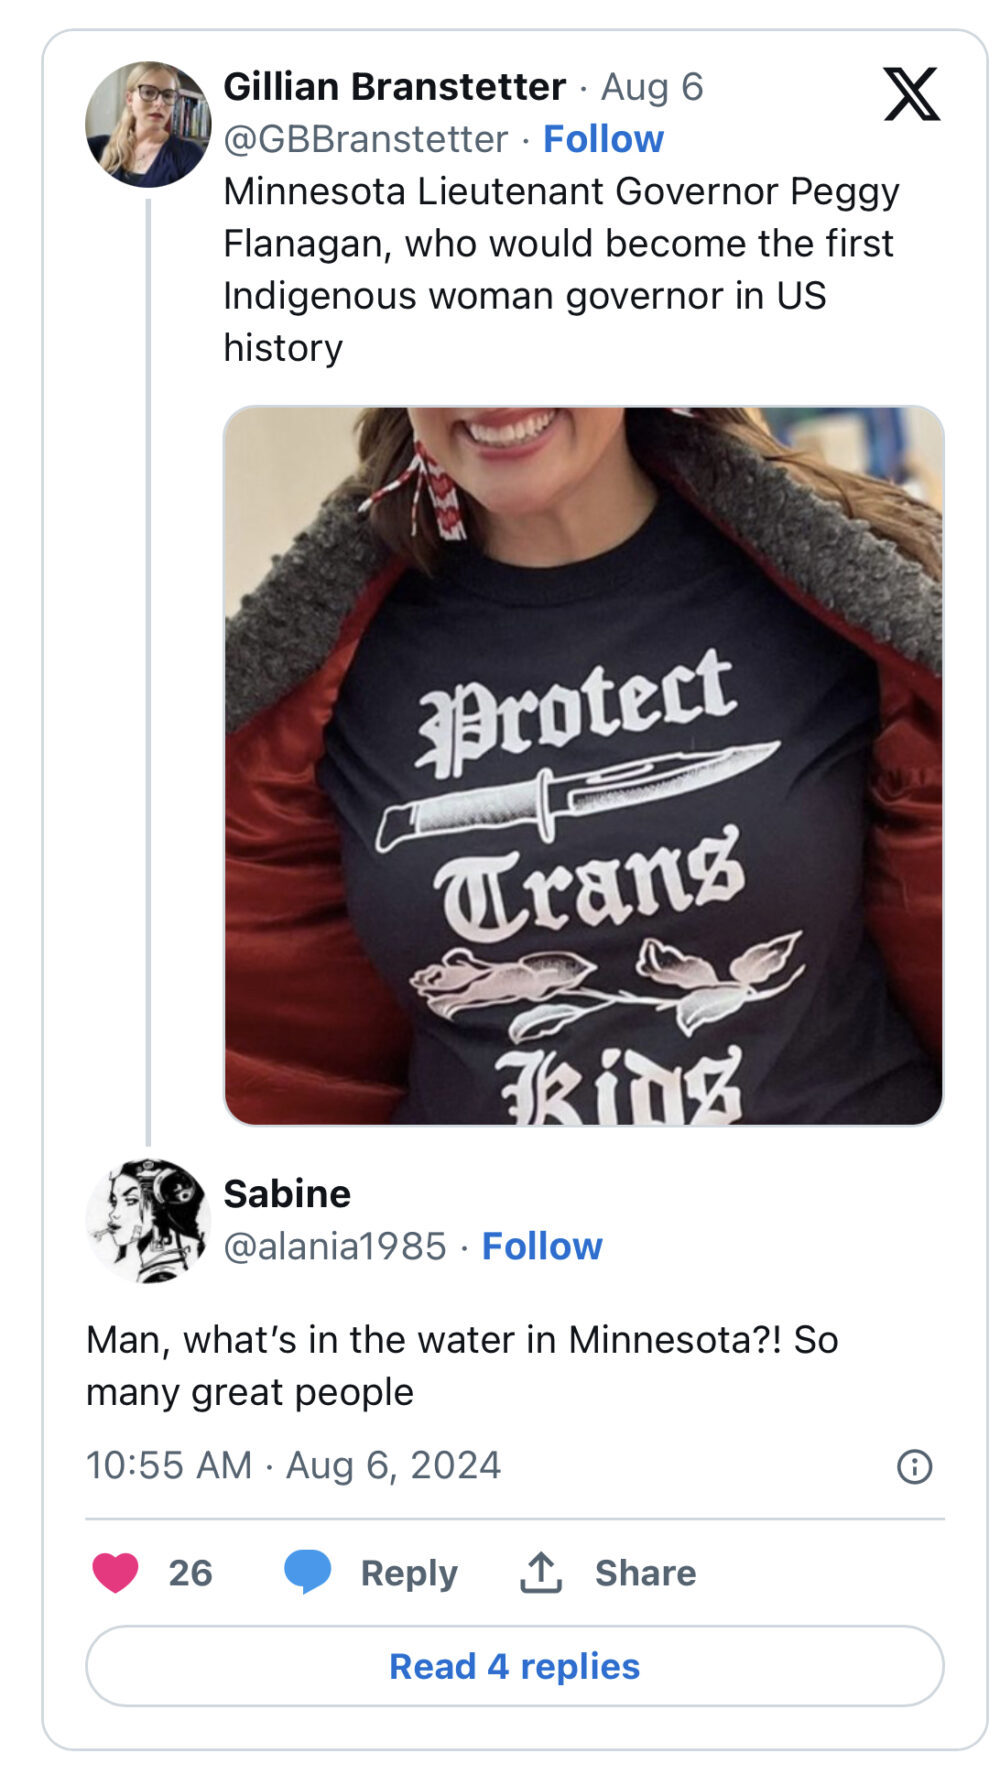Open the 10:55 AM · Aug 6, 2024 timestamp

(x=293, y=1465)
